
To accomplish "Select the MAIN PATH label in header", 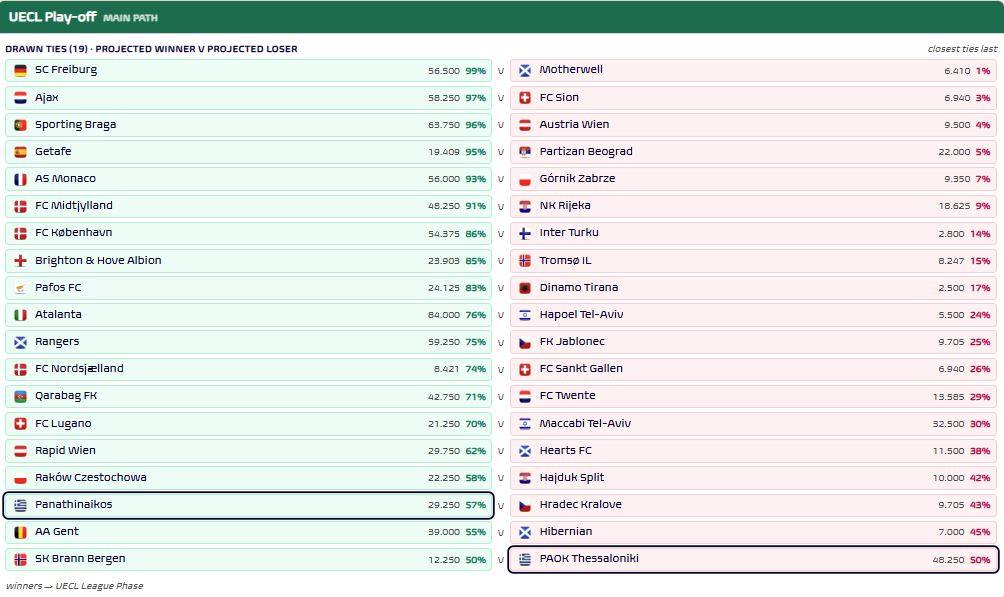I will (x=130, y=18).
